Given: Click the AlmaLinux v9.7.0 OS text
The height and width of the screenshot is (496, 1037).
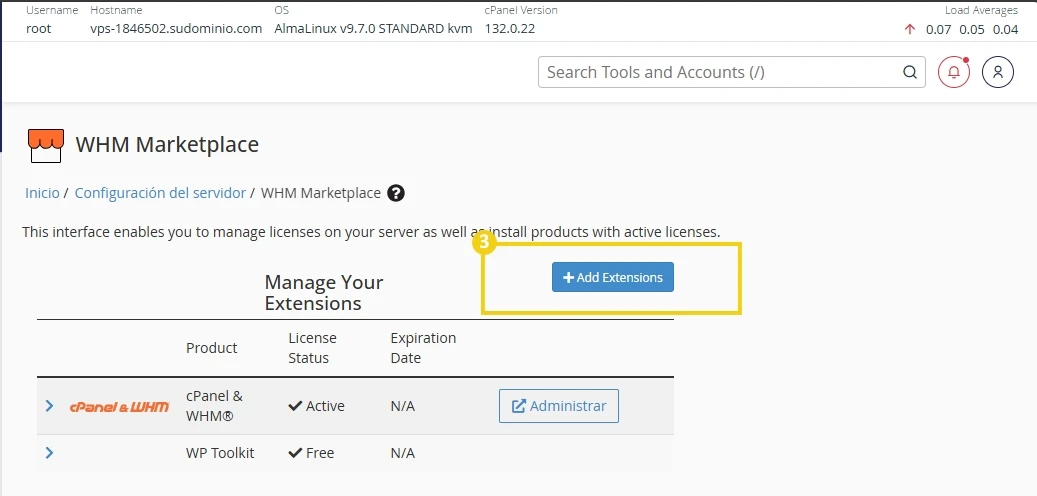Looking at the screenshot, I should (374, 29).
